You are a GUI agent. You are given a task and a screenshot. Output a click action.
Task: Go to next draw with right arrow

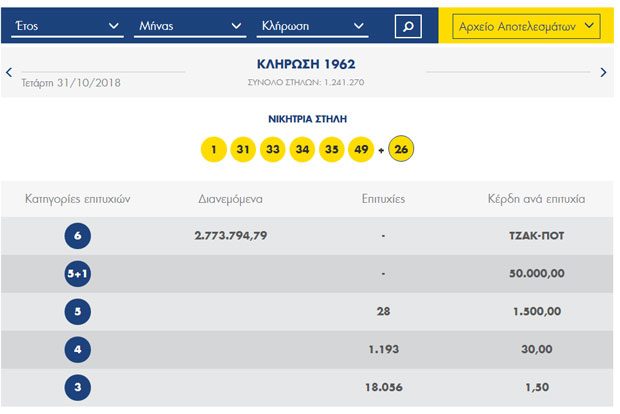click(603, 72)
